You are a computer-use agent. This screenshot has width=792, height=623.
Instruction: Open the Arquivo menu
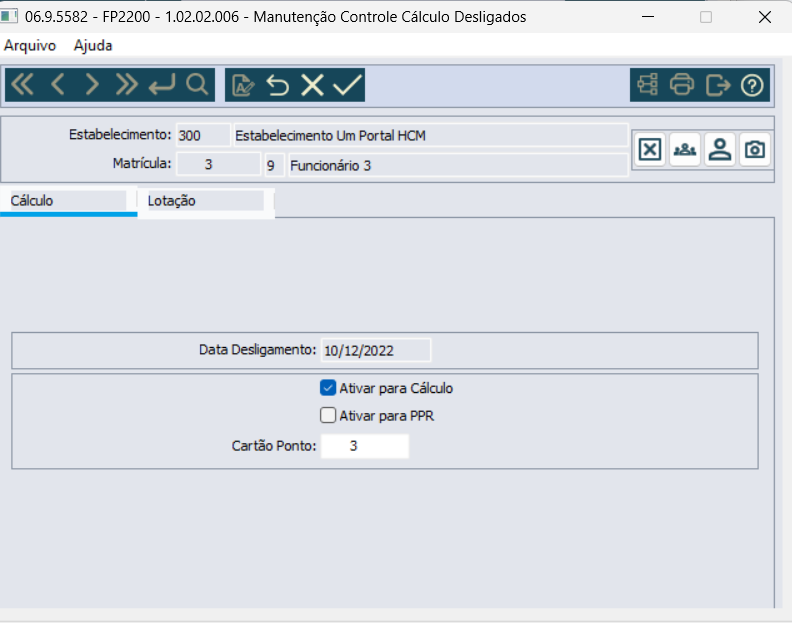(x=30, y=45)
